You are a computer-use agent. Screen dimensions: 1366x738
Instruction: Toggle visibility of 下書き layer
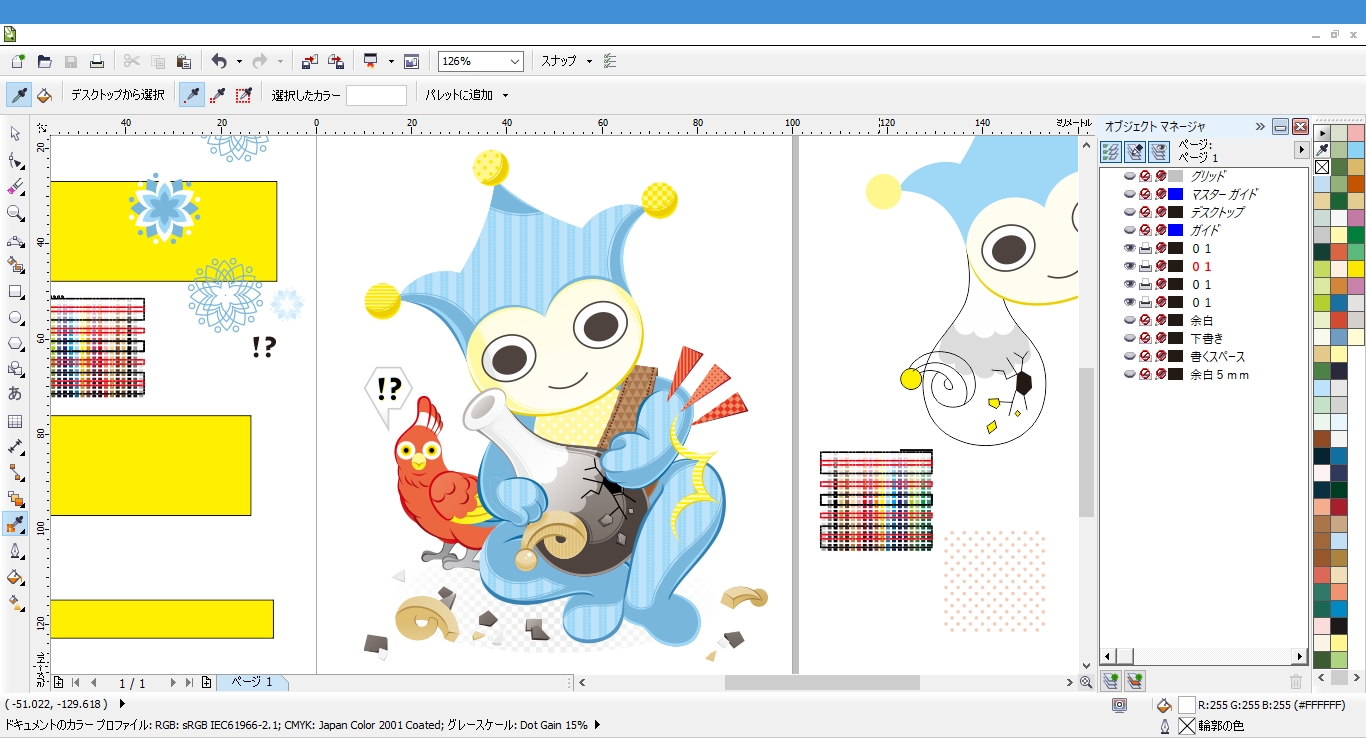[1130, 339]
